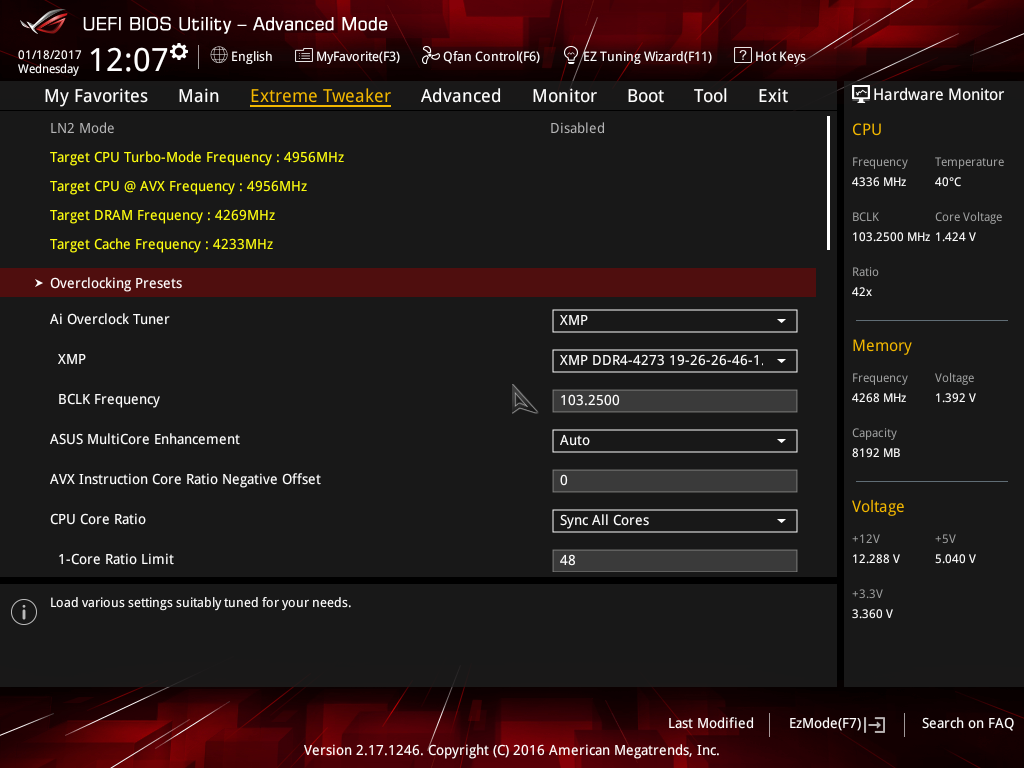Click the settings list vertical scrollbar

click(828, 183)
